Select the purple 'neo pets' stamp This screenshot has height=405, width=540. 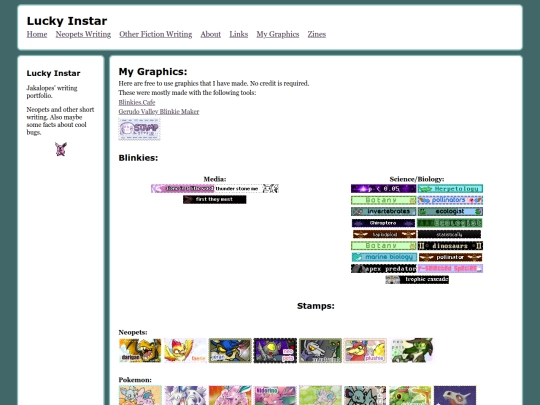tap(275, 351)
